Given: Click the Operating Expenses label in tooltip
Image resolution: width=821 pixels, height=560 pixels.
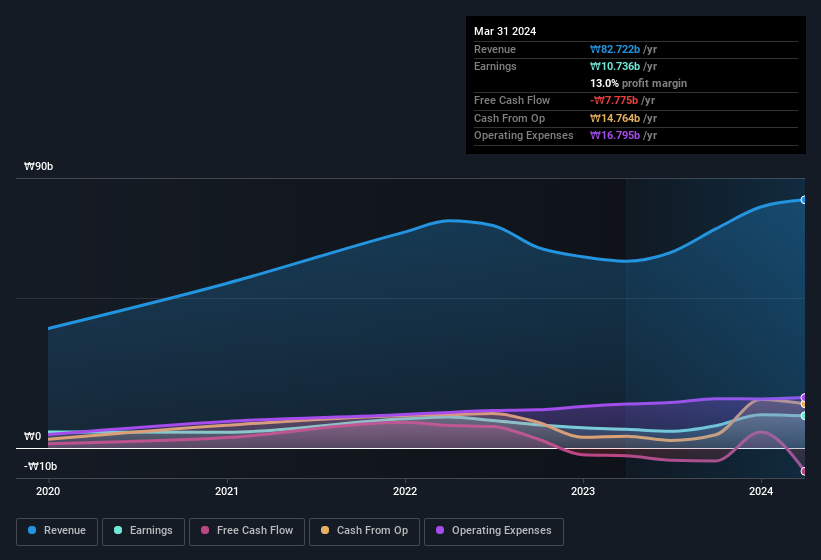Looking at the screenshot, I should click(524, 136).
